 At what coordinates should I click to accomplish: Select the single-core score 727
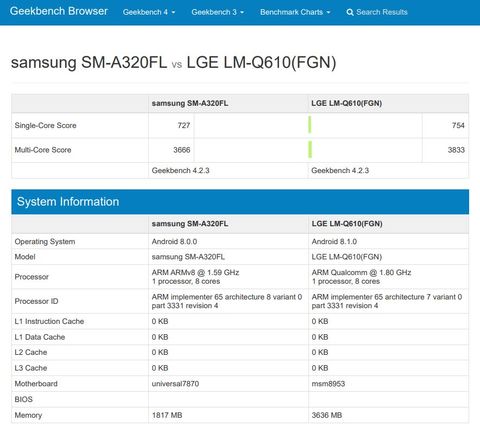[x=184, y=125]
